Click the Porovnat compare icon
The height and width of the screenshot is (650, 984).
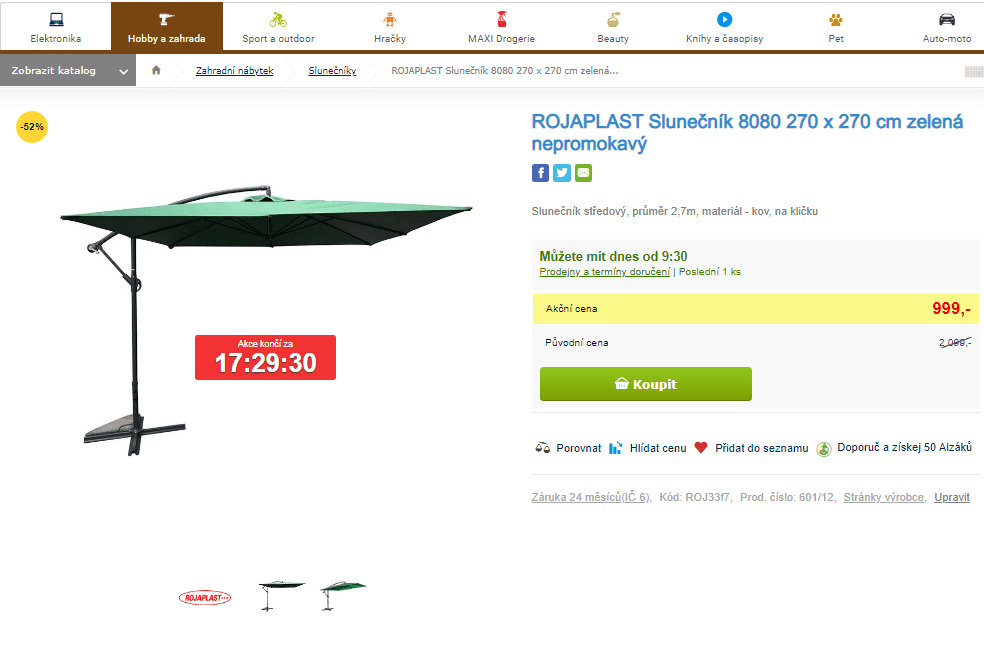pos(543,448)
